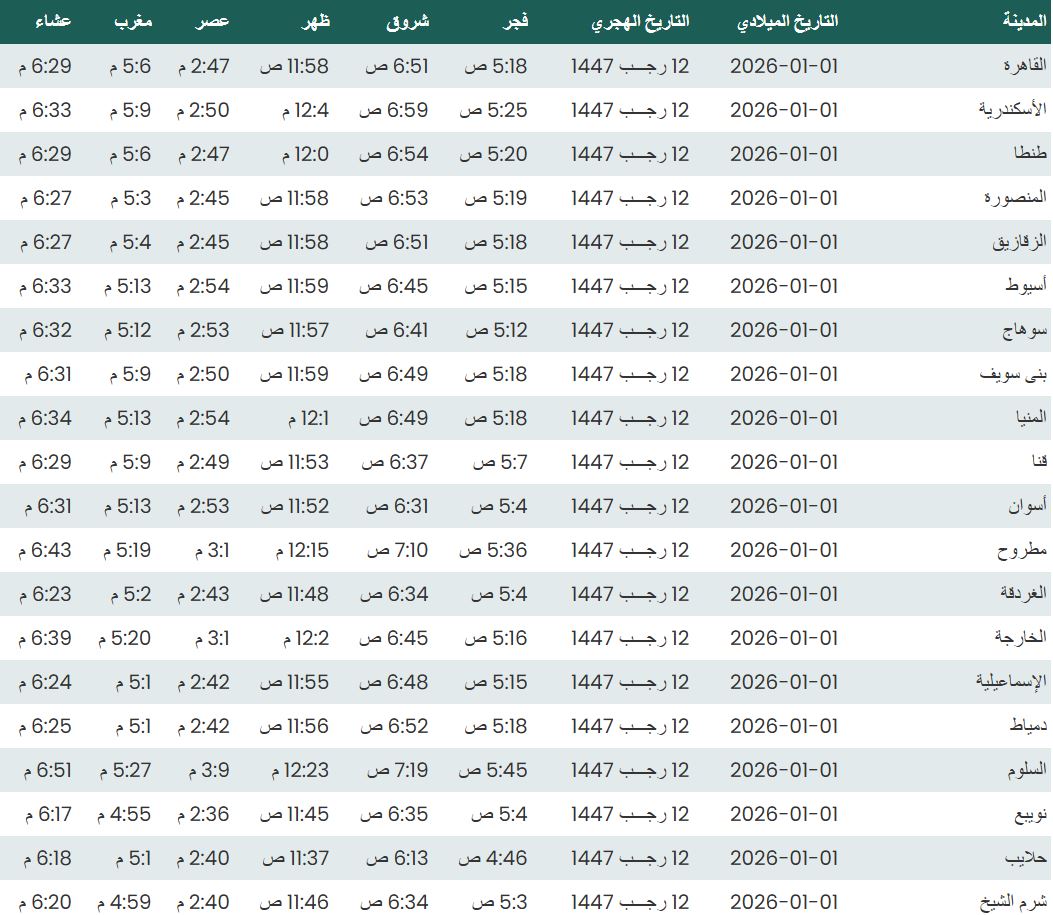This screenshot has height=915, width=1053.
Task: Select Maghrib time 4:55 م for نويبع
Action: tap(124, 814)
